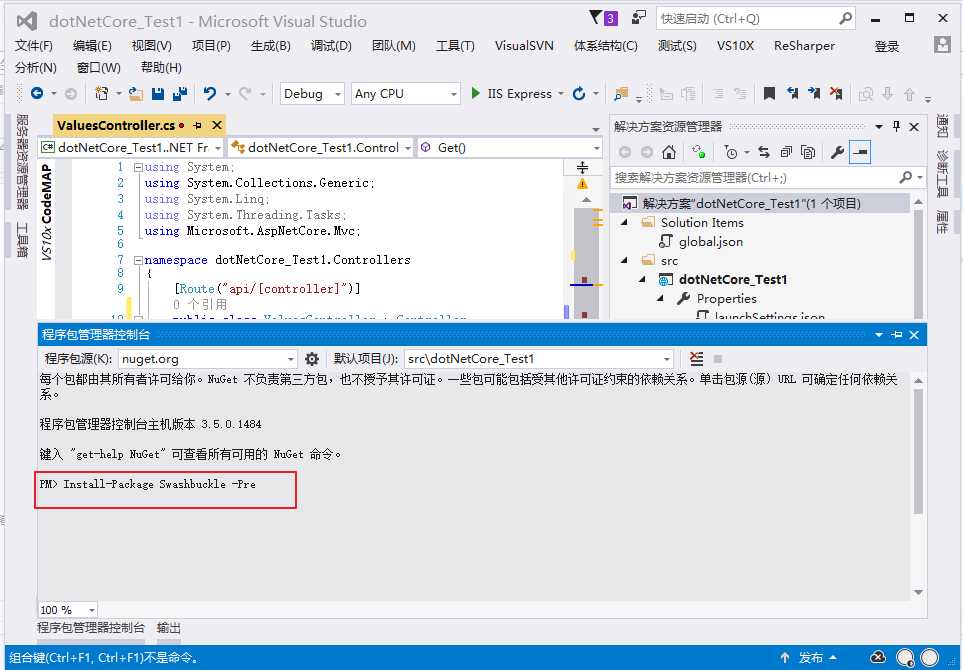Switch to the 输出 tab
963x670 pixels.
coord(169,628)
